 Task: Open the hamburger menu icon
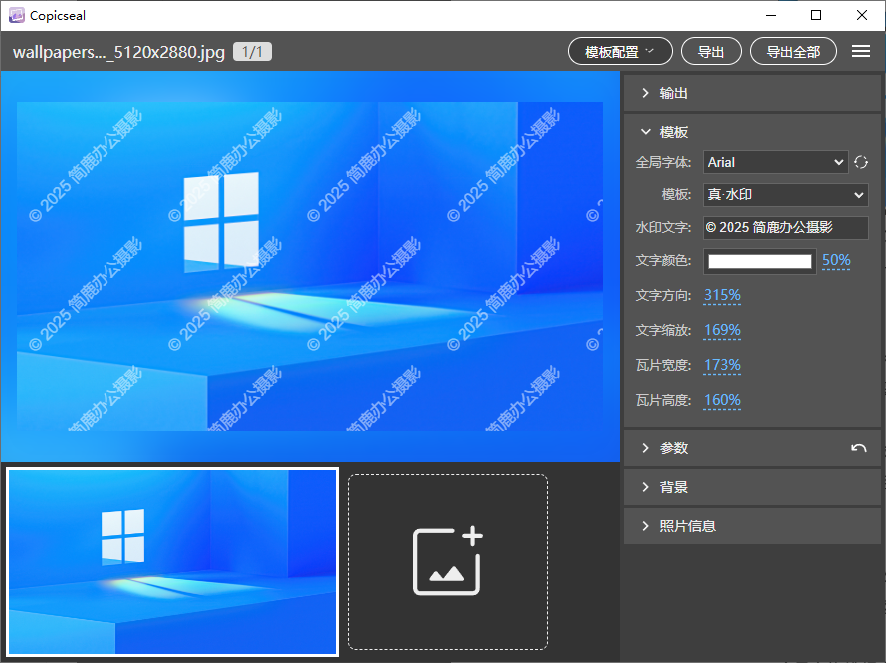pos(860,52)
